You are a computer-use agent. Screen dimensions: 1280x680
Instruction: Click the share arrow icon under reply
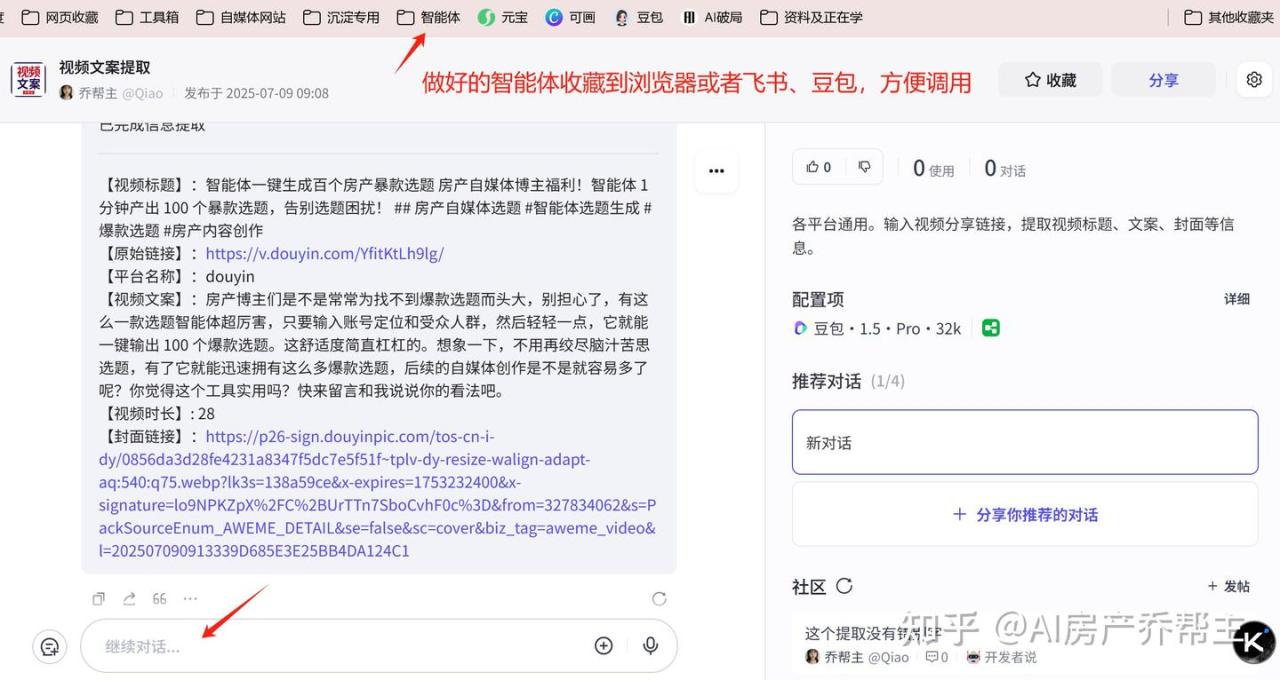pos(129,599)
